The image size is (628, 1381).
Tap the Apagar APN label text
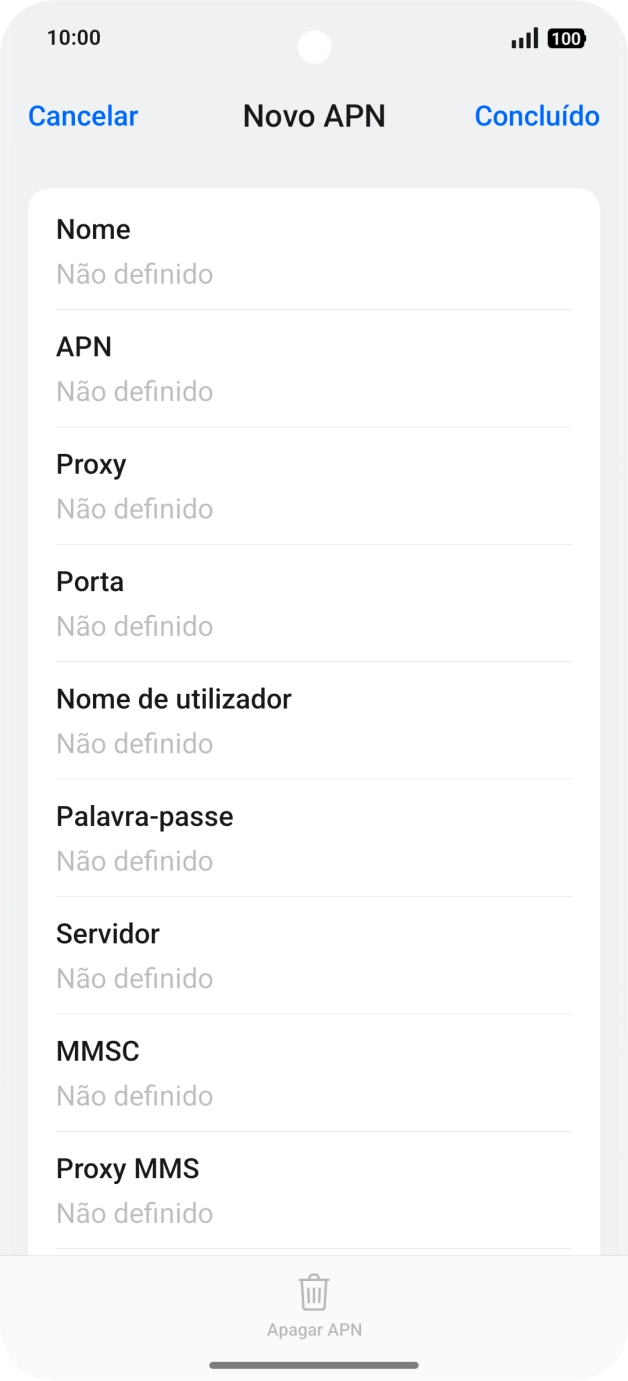[314, 1330]
